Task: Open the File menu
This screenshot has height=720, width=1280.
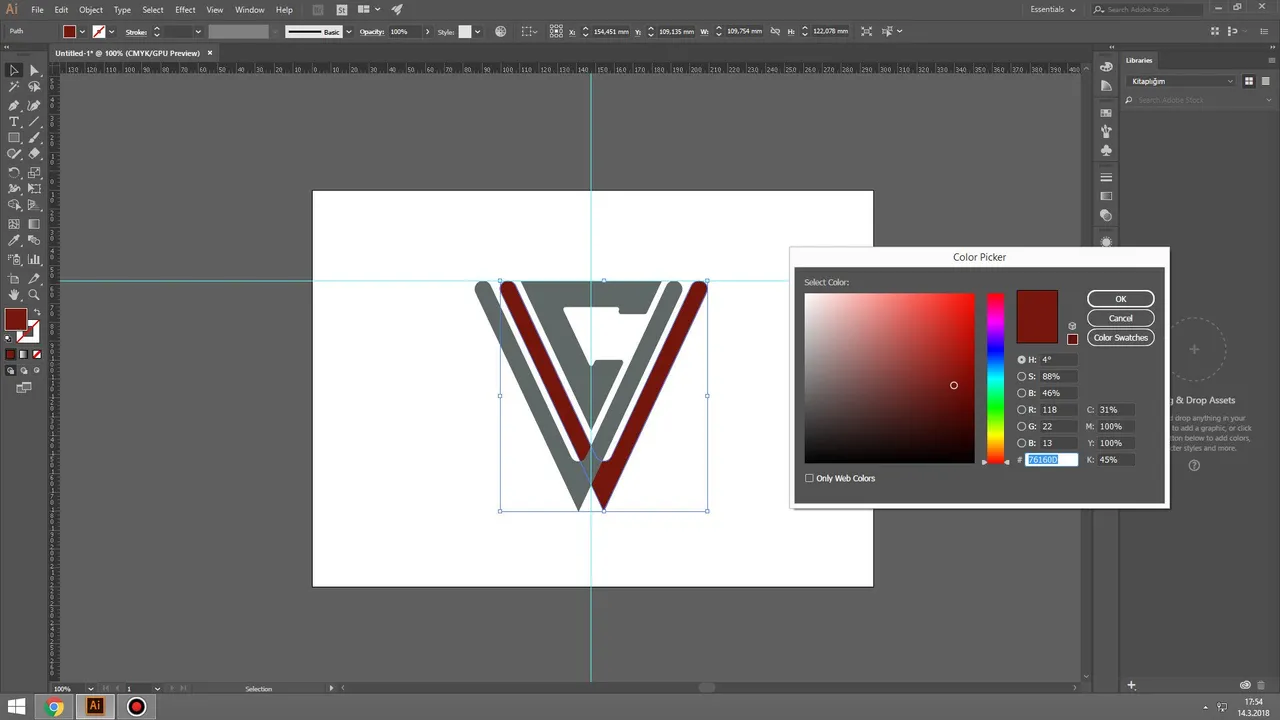Action: point(37,10)
